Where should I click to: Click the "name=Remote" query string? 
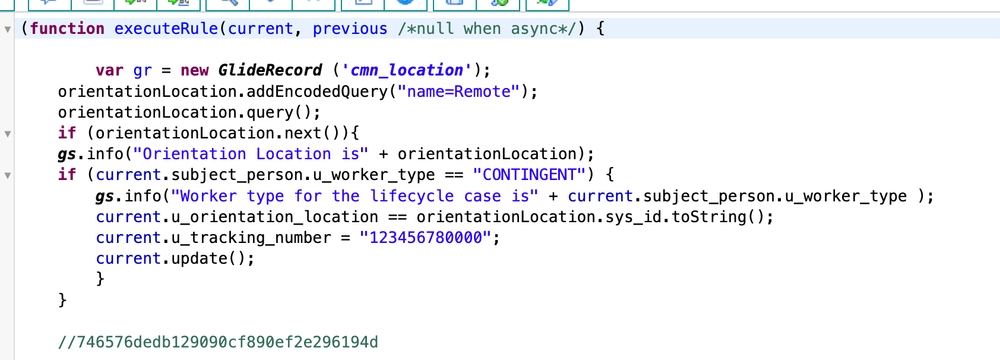(459, 91)
